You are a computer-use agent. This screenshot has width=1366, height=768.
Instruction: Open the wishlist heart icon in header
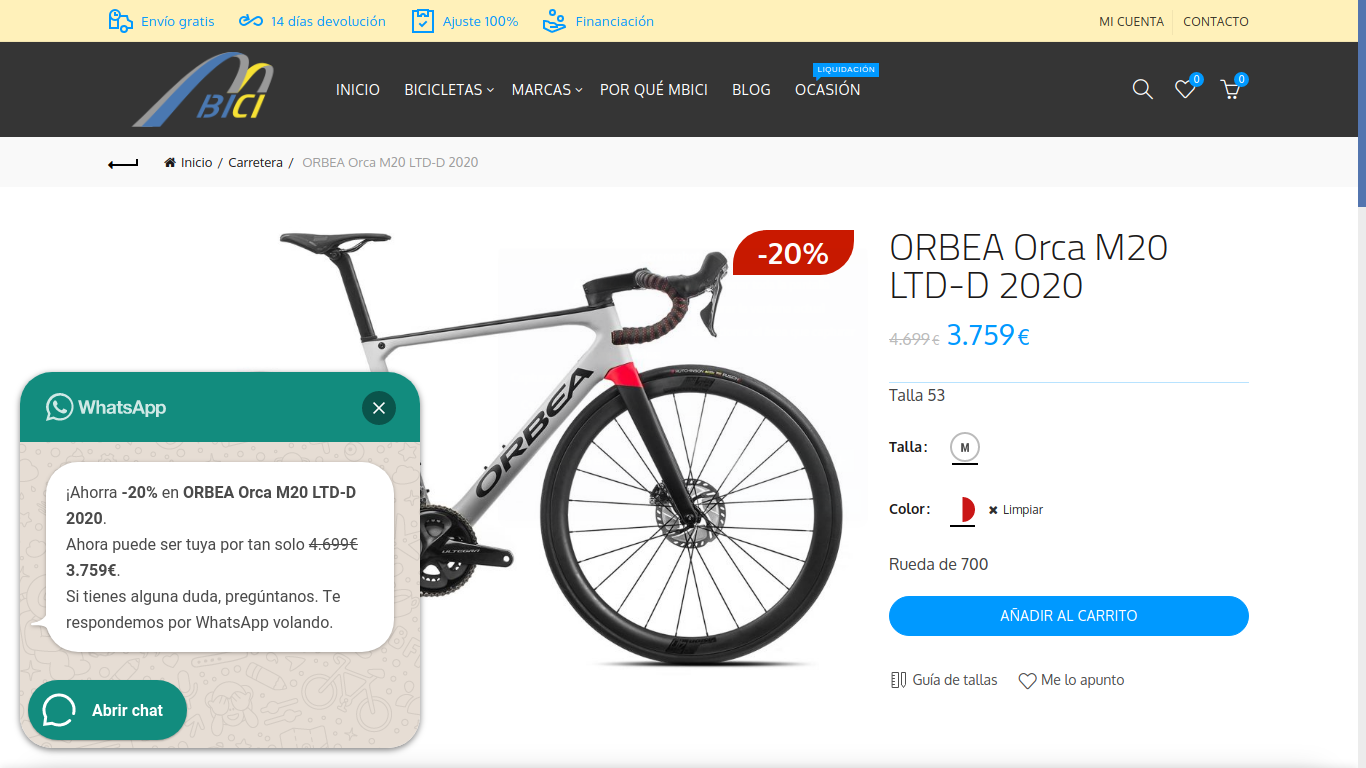1185,90
